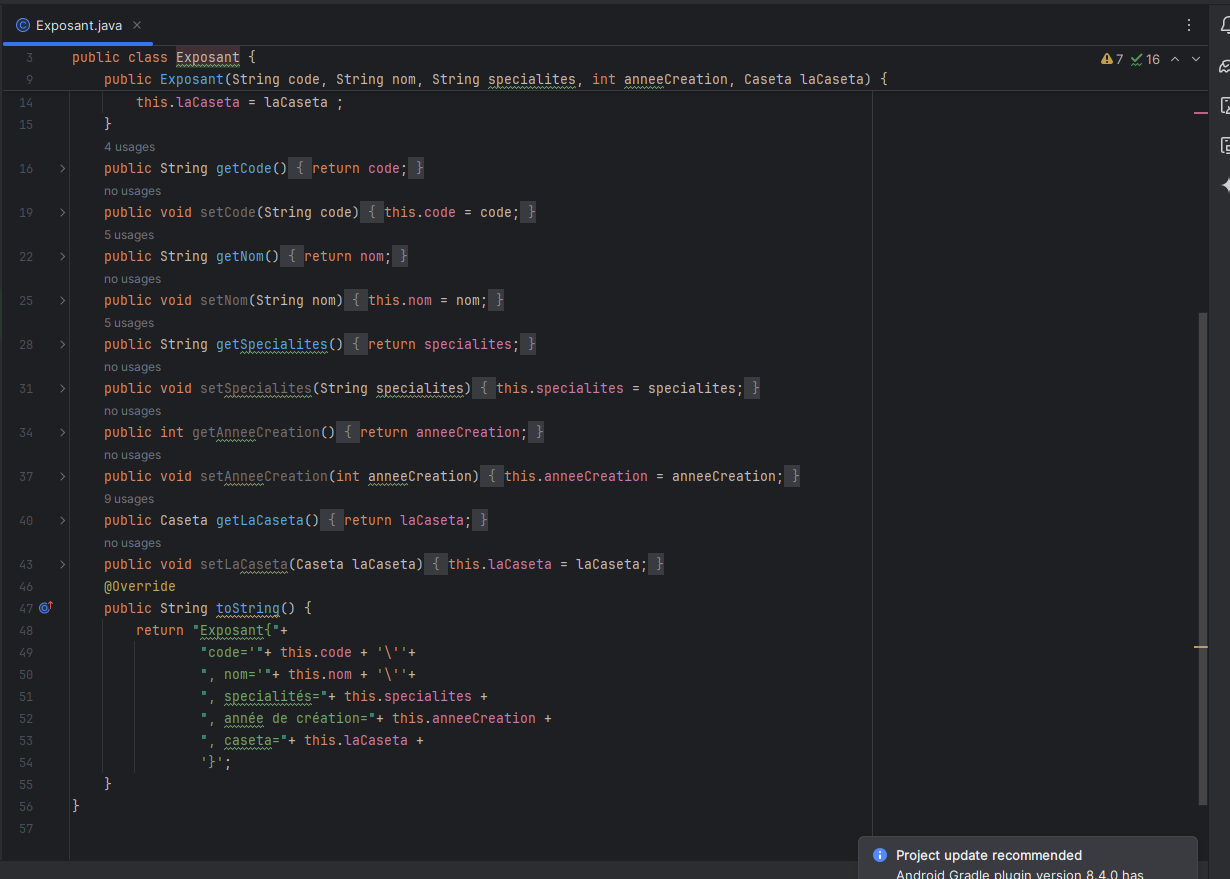Click 'this.laCaseta' on line 53
The width and height of the screenshot is (1230, 879).
[356, 741]
